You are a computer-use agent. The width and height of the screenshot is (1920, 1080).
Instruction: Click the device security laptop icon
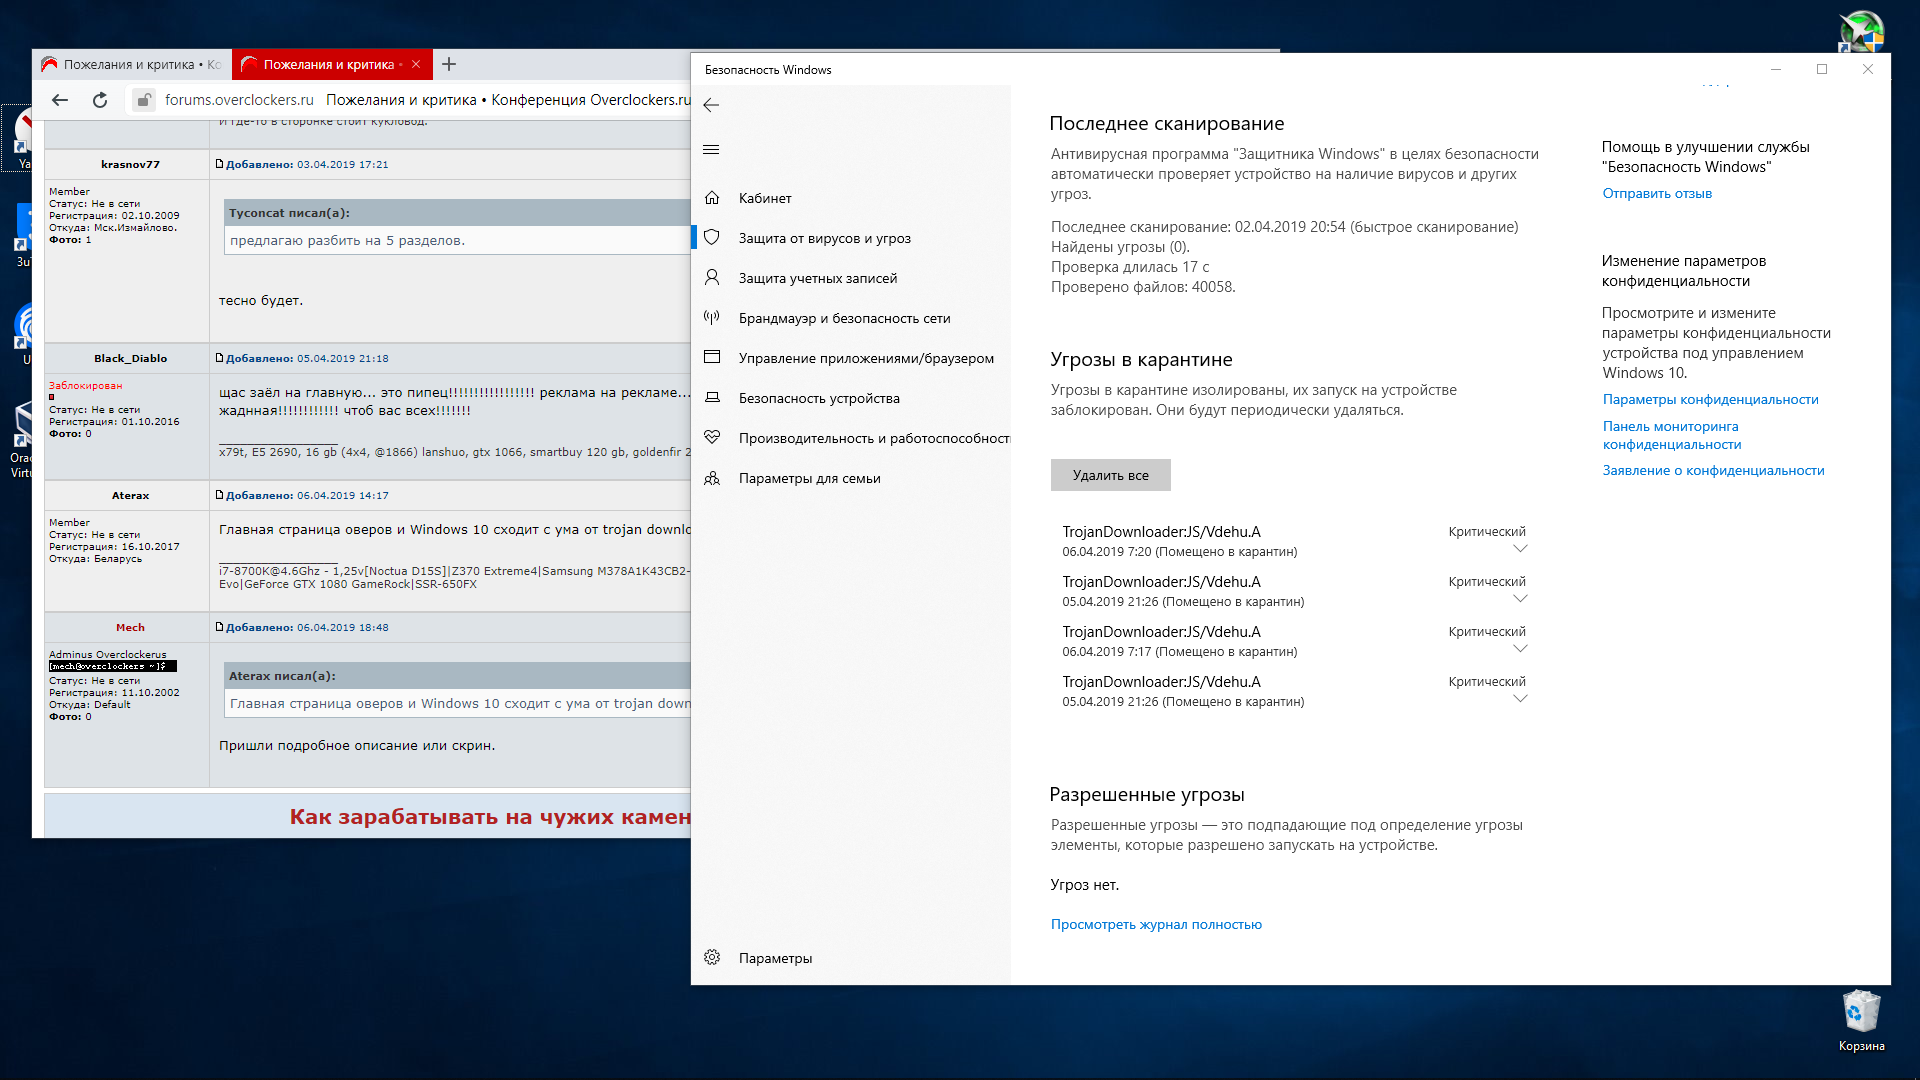click(x=712, y=398)
